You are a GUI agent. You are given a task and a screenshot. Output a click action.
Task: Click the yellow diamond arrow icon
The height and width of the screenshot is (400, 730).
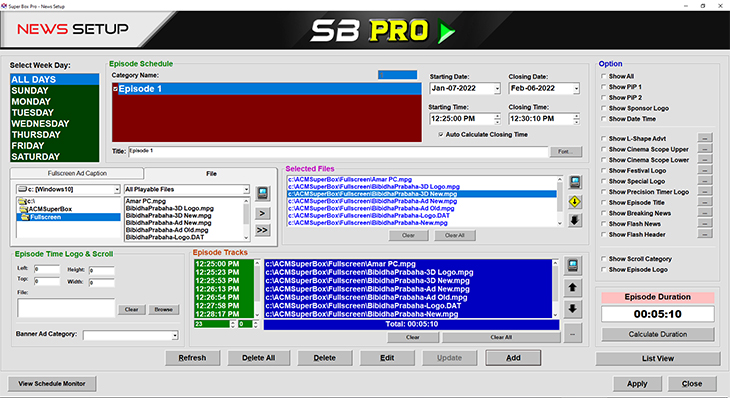click(575, 201)
